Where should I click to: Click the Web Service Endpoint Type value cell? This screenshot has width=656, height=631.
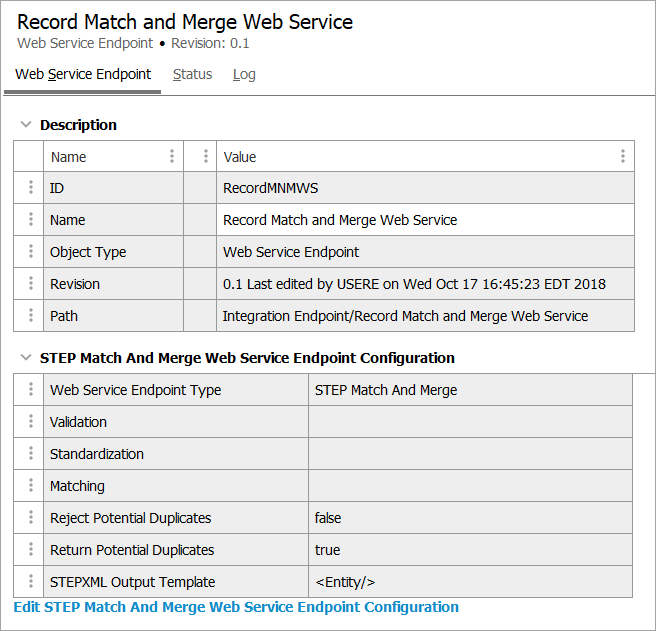[x=470, y=390]
